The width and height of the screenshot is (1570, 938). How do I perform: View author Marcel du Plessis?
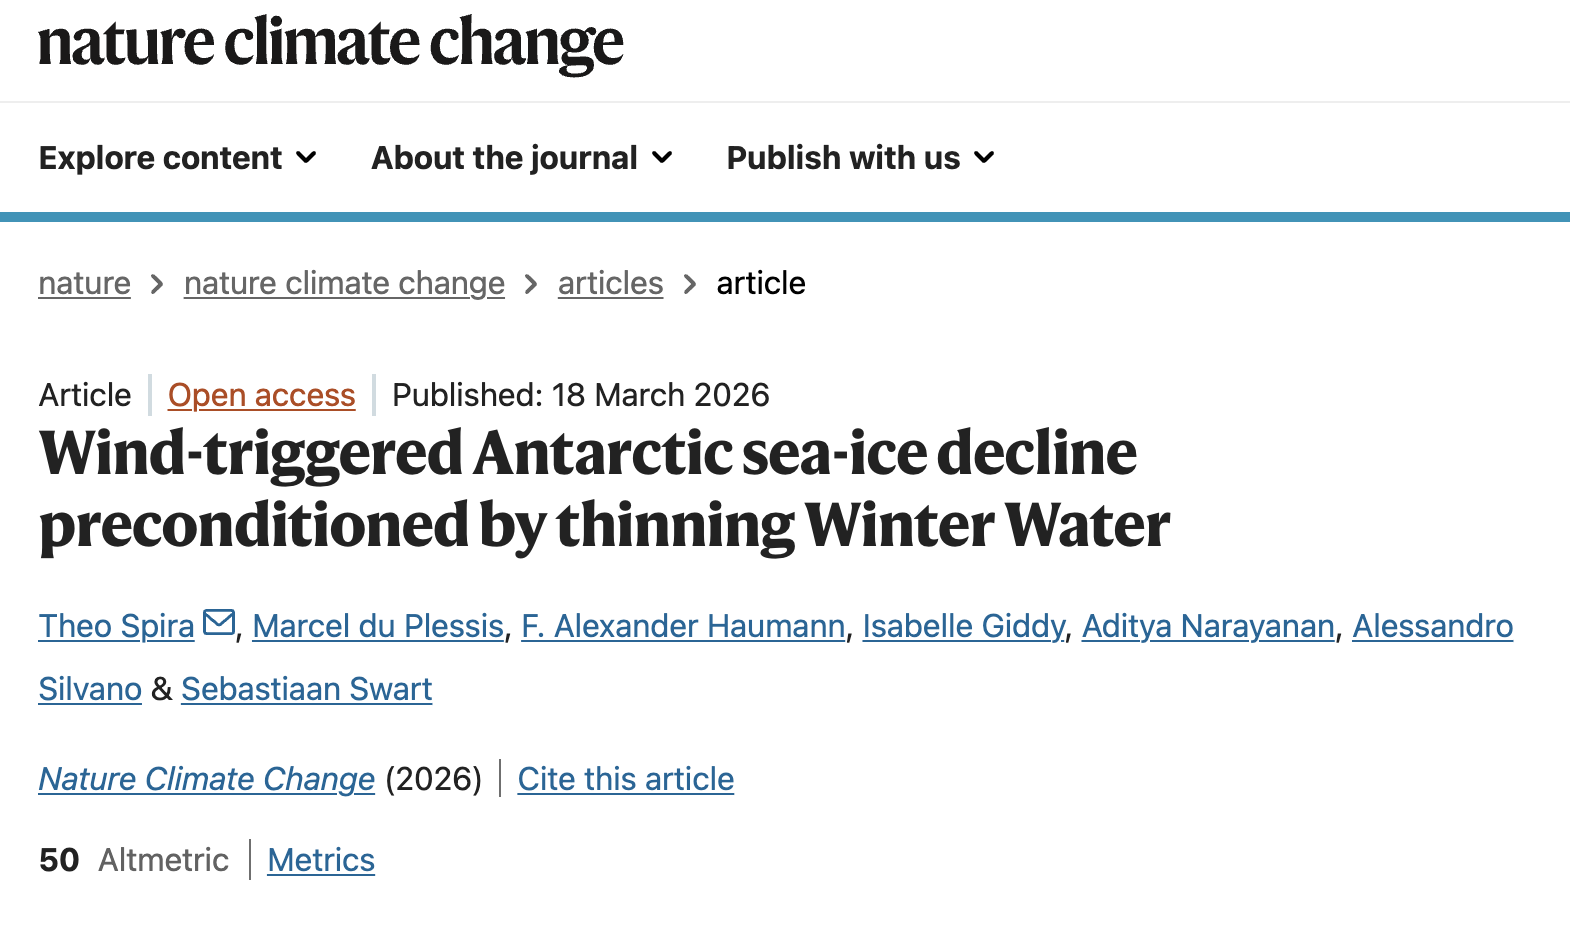378,626
